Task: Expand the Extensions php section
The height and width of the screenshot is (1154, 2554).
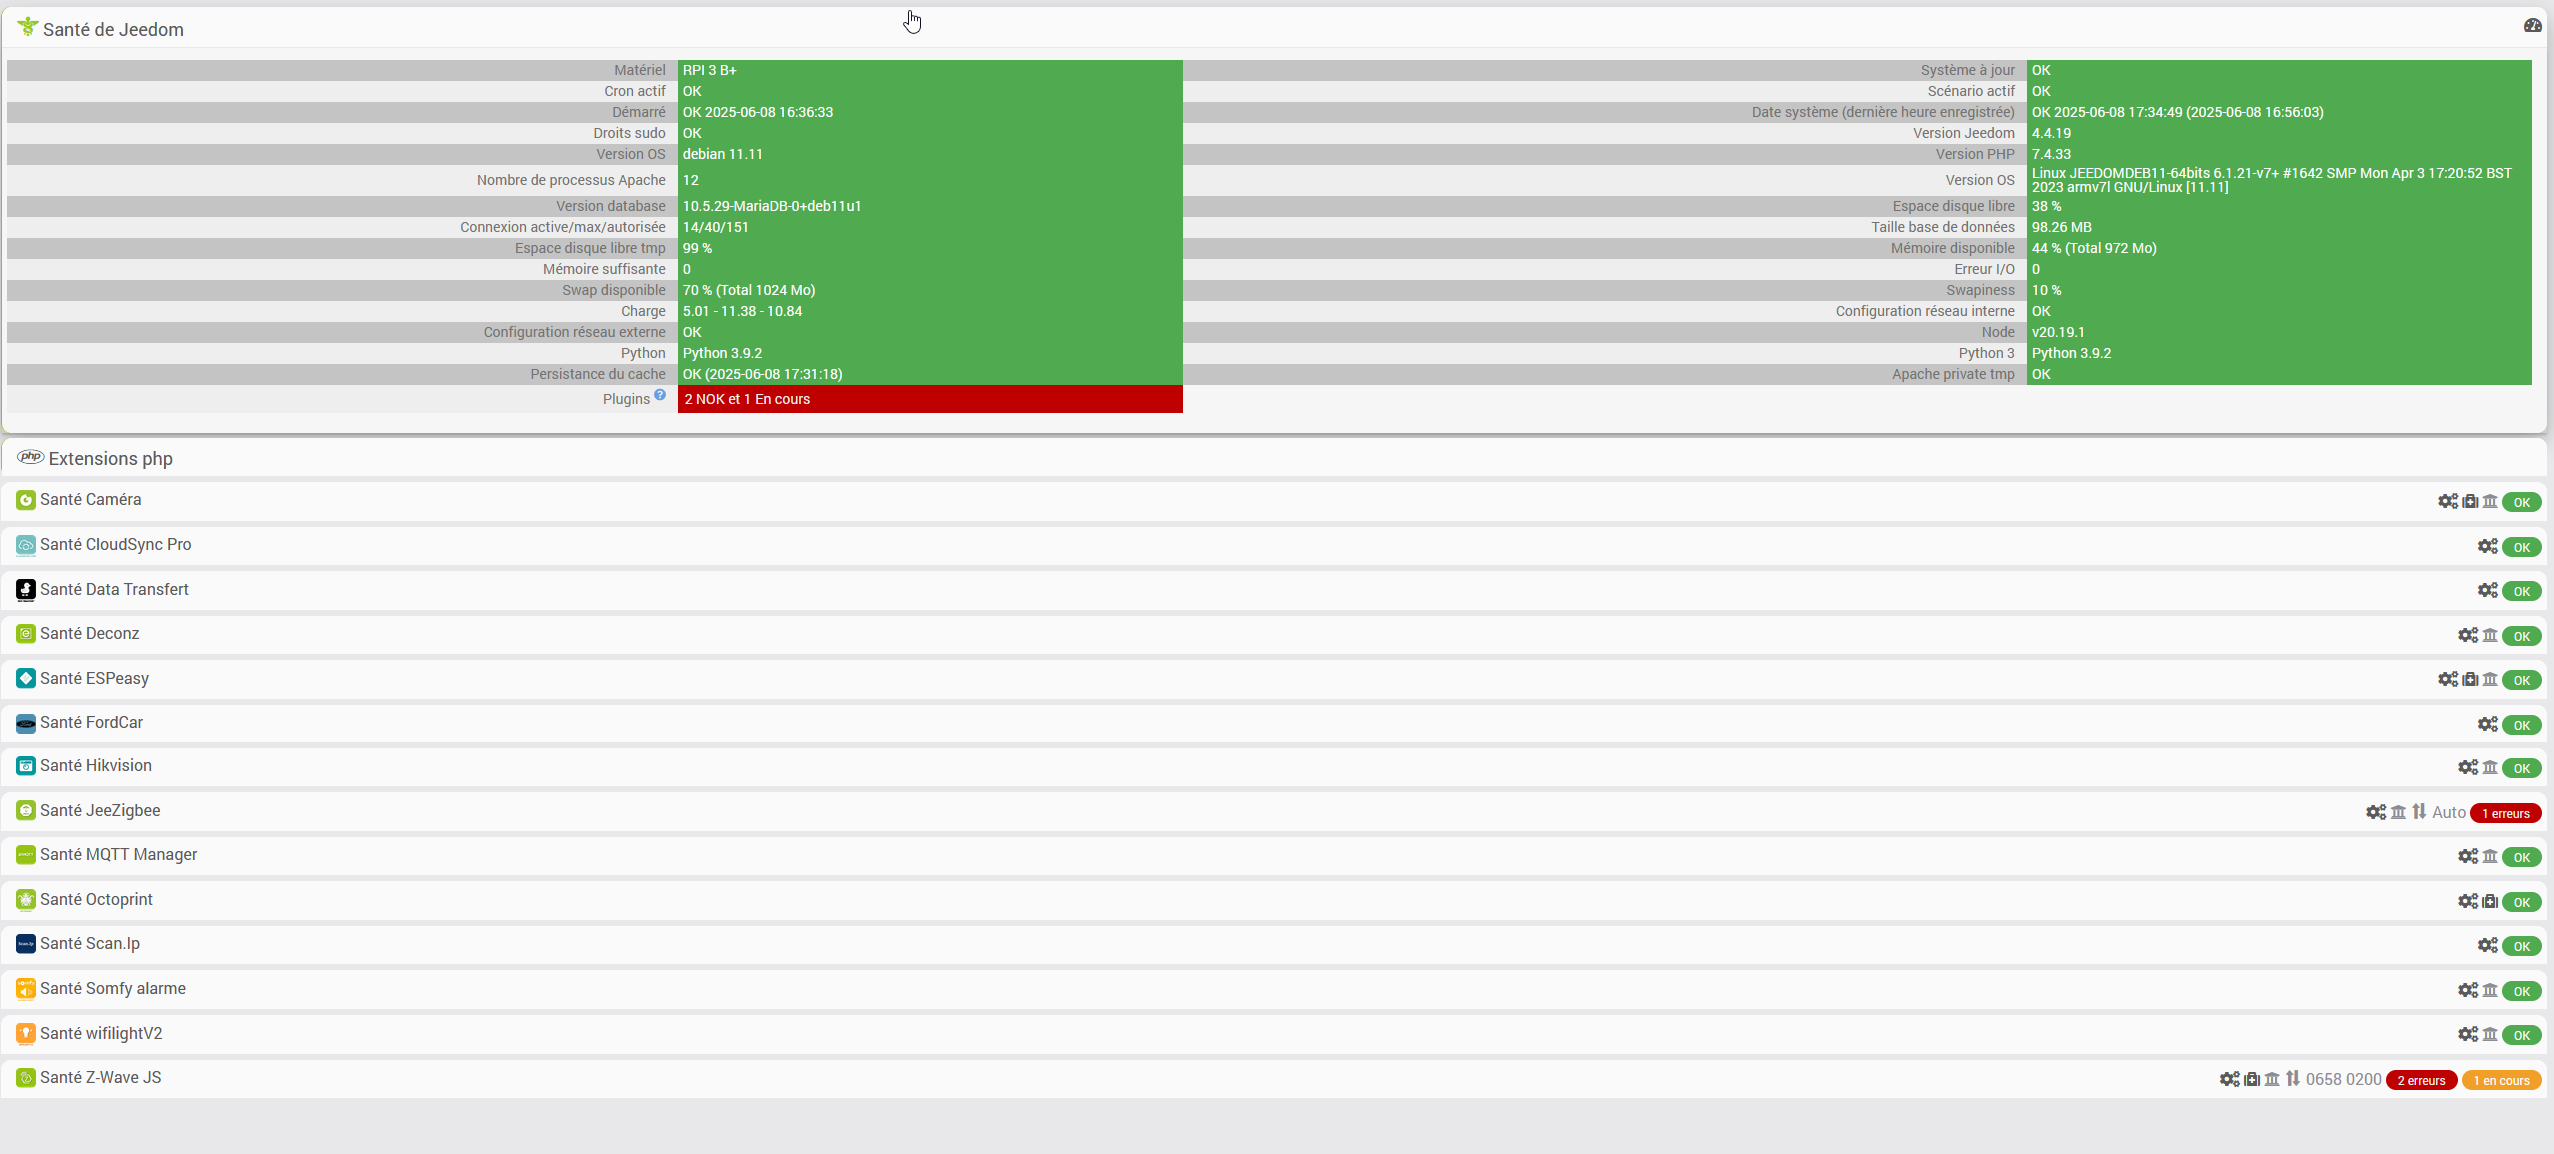Action: click(1274, 458)
